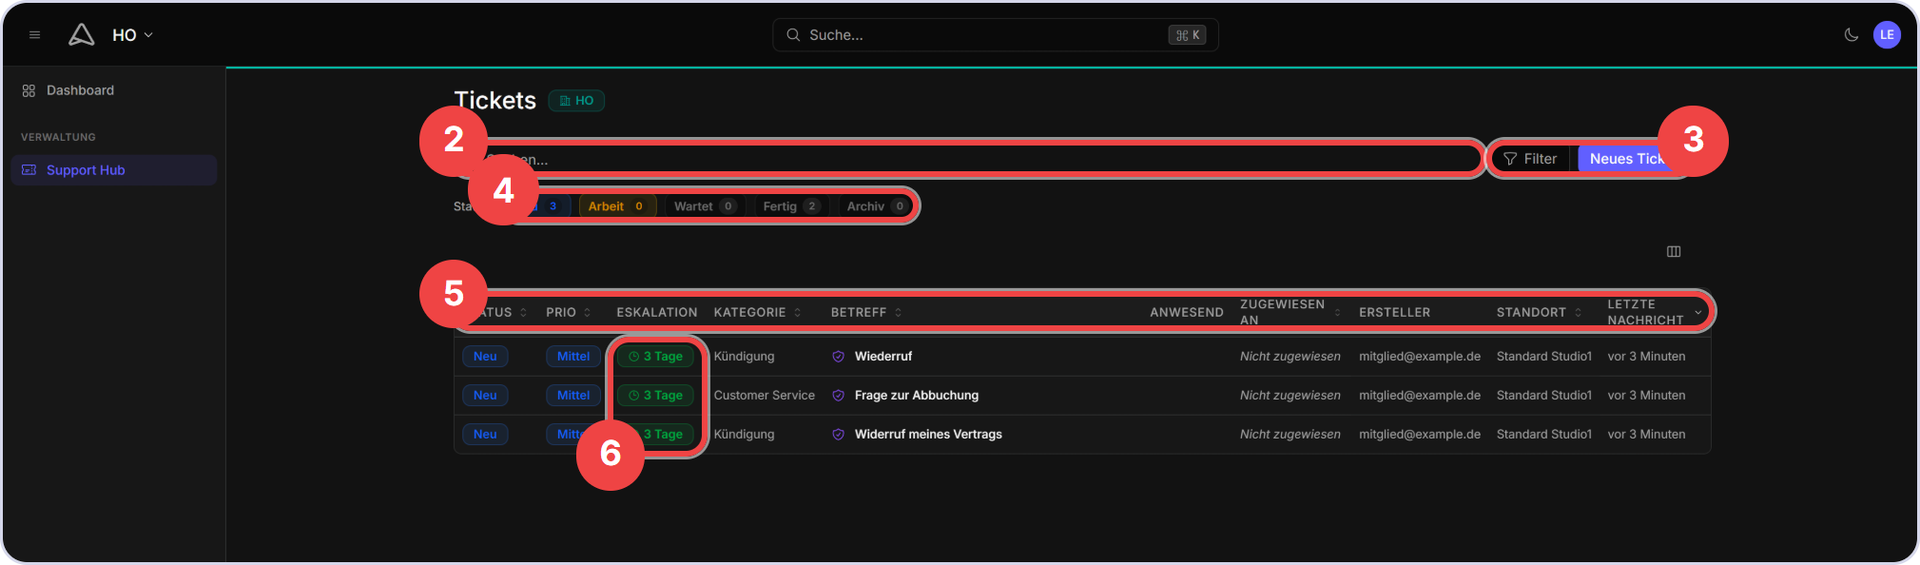Click the triangle app logo
This screenshot has width=1920, height=565.
[81, 35]
